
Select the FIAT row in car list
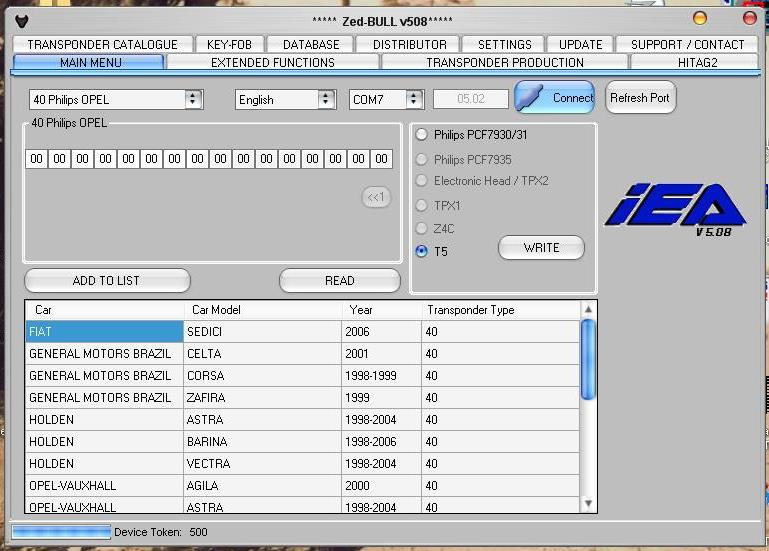pos(302,332)
